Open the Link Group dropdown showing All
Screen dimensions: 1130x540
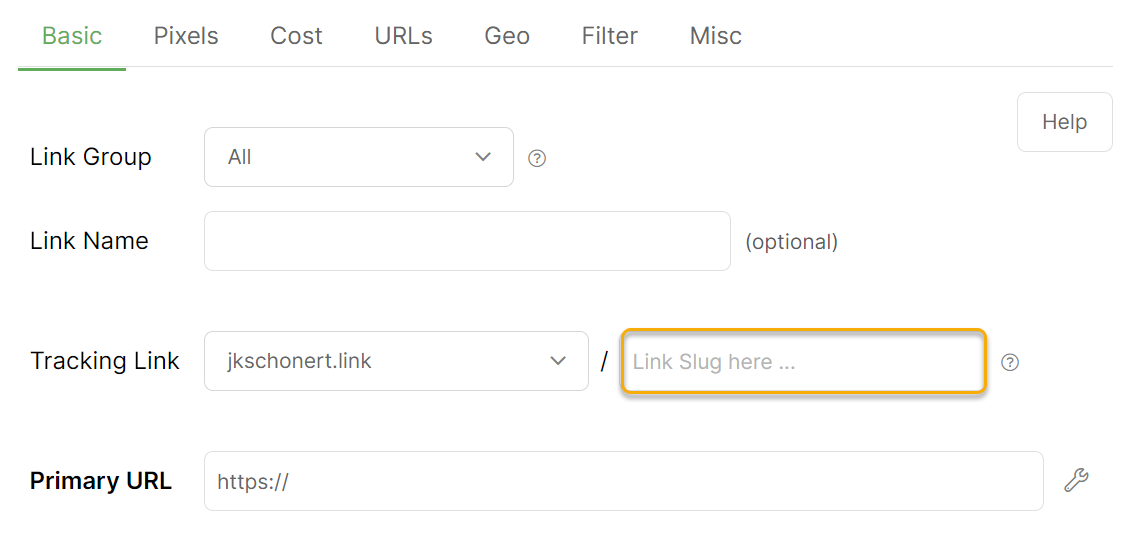point(358,157)
